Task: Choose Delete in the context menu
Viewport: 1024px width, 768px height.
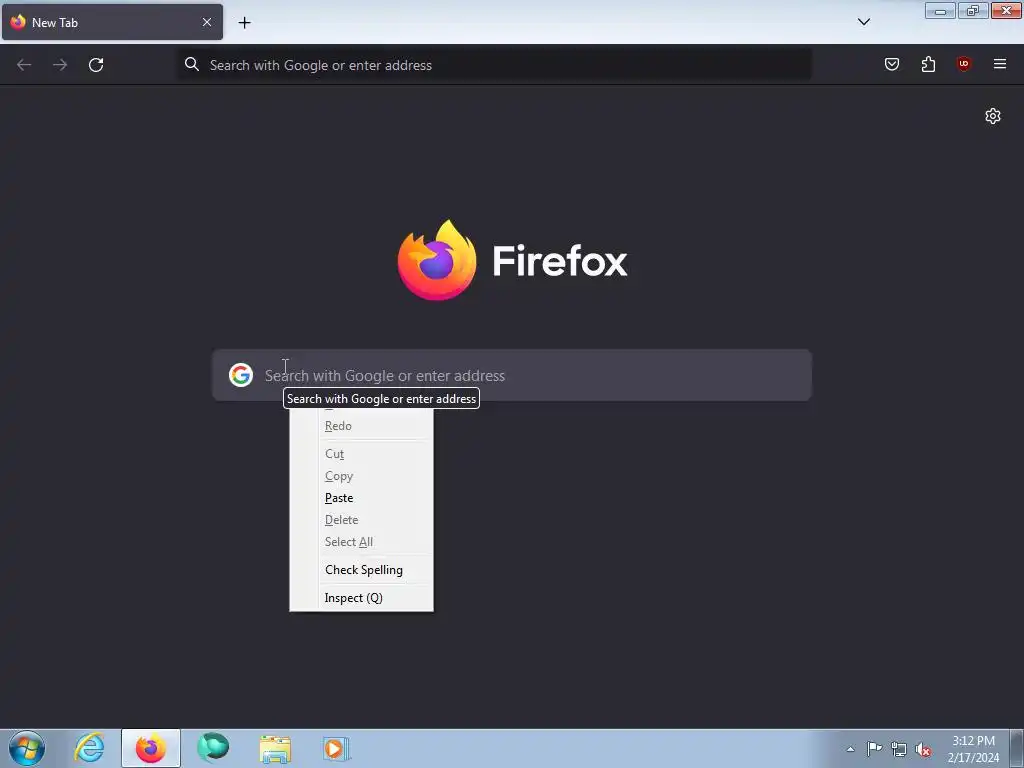Action: (361, 520)
